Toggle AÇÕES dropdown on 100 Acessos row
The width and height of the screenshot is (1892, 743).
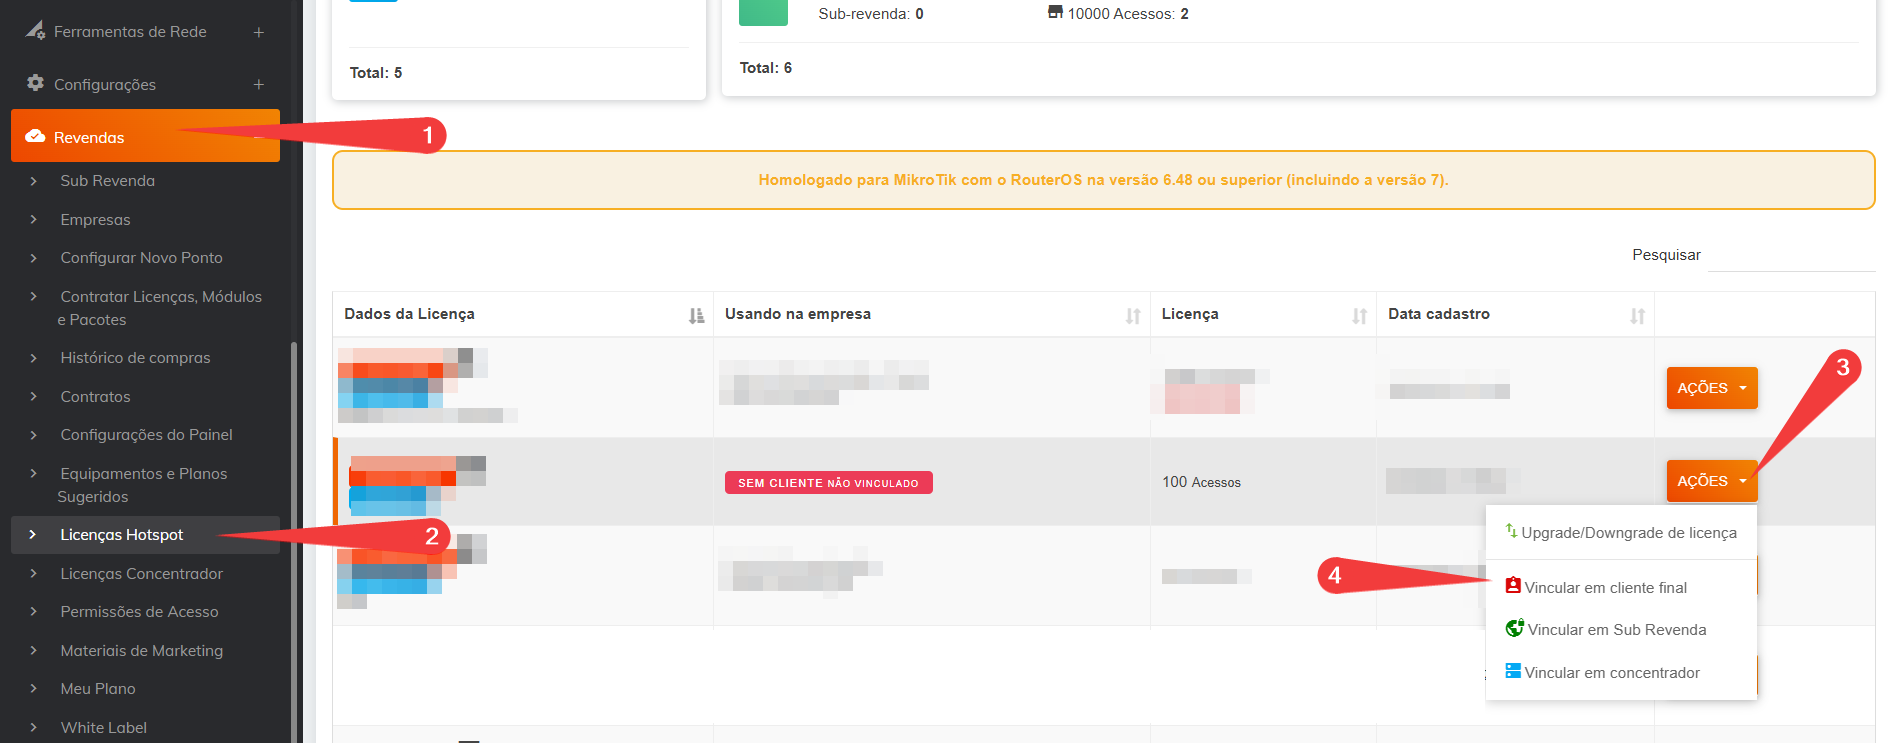1711,481
